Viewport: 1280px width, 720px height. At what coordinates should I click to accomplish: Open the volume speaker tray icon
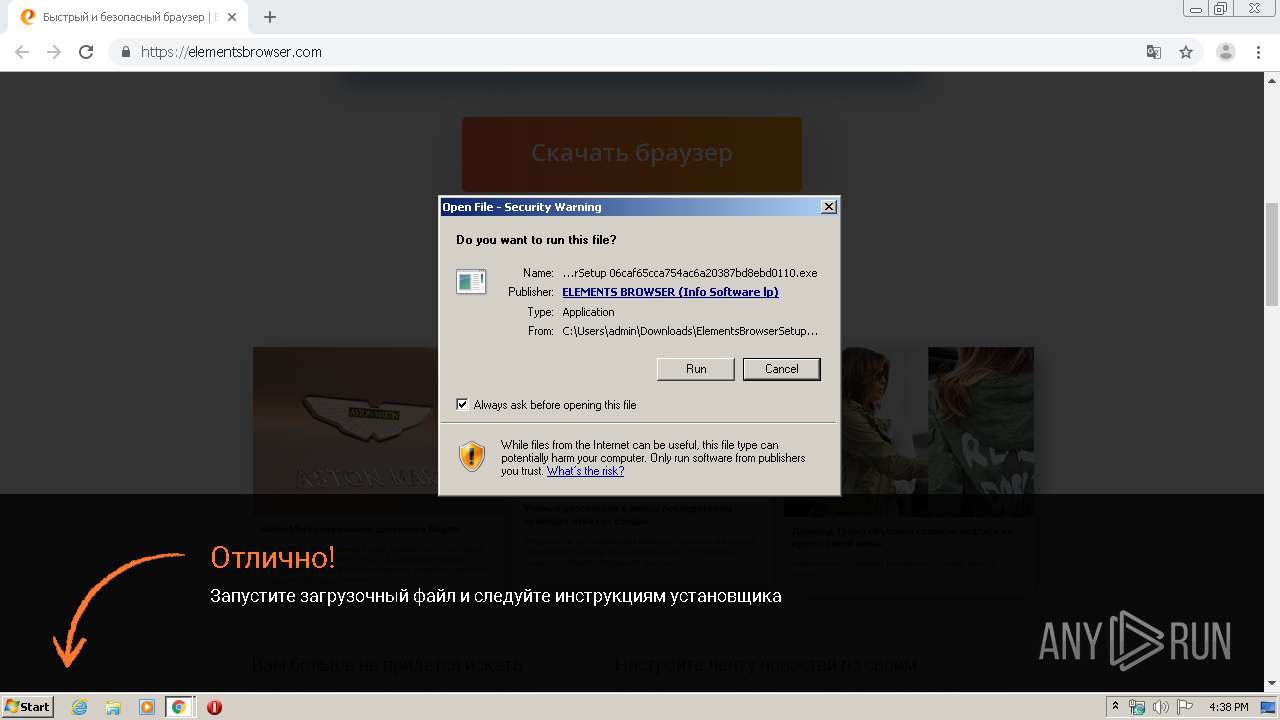[x=1161, y=707]
